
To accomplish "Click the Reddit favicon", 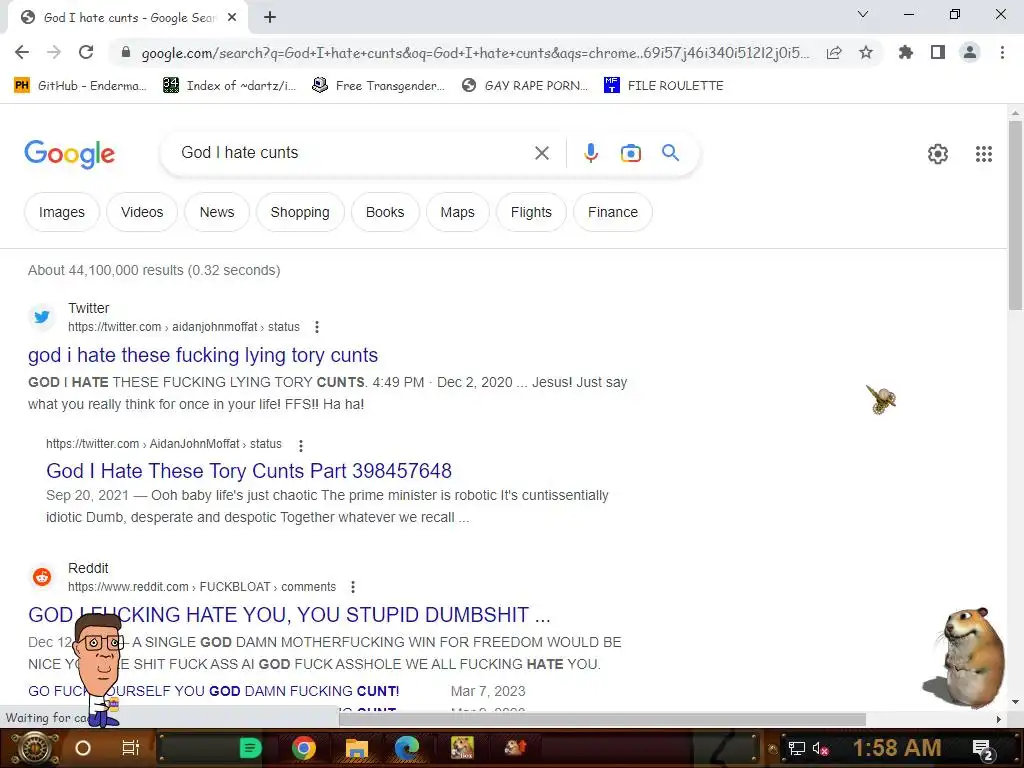I will [42, 577].
